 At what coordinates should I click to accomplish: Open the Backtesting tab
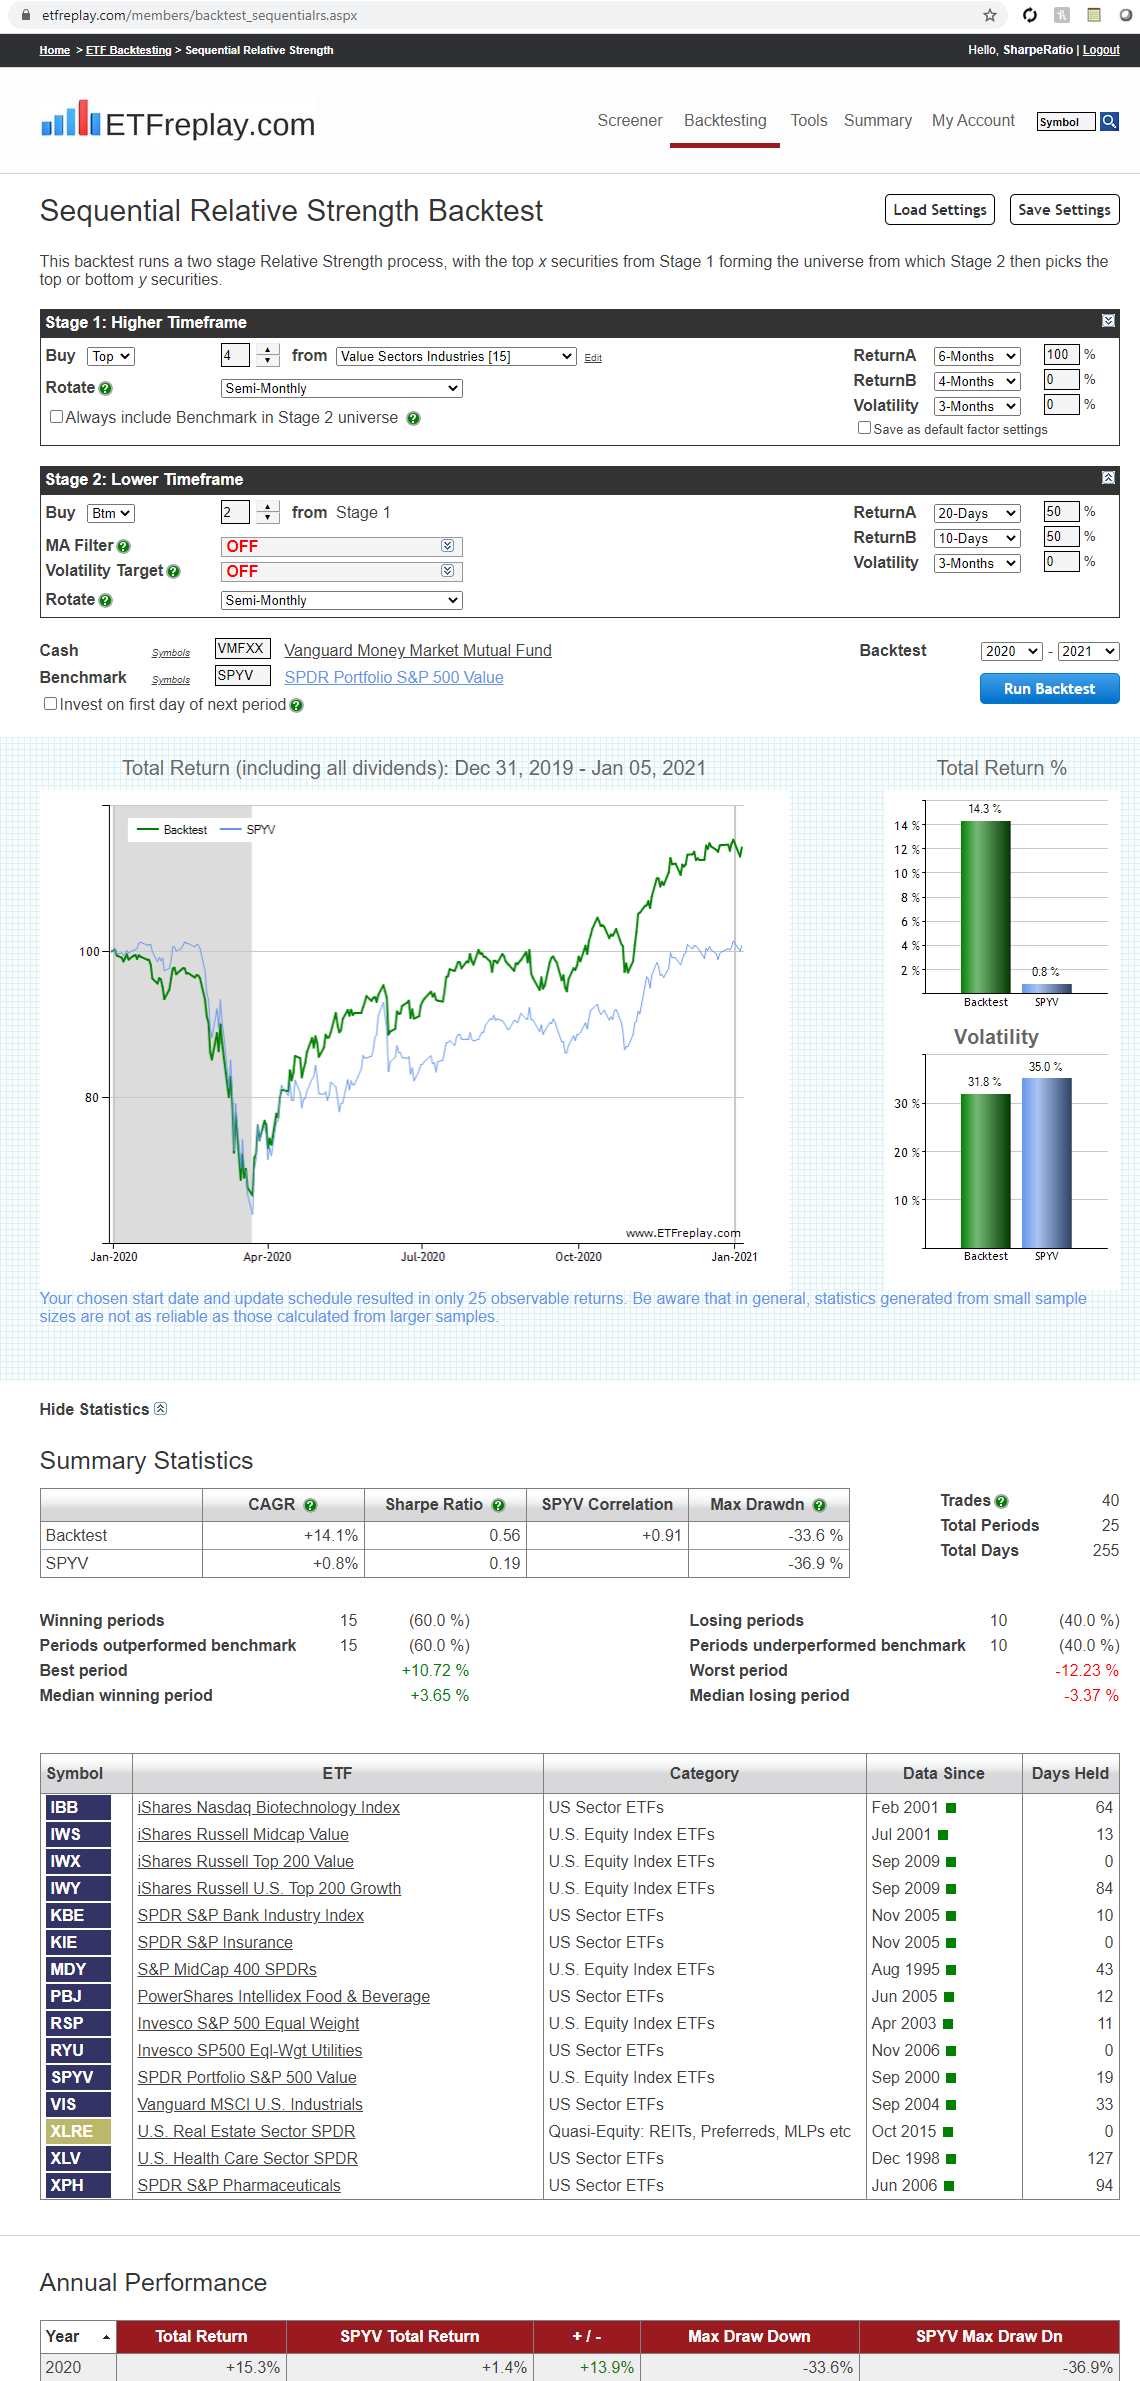click(x=725, y=121)
